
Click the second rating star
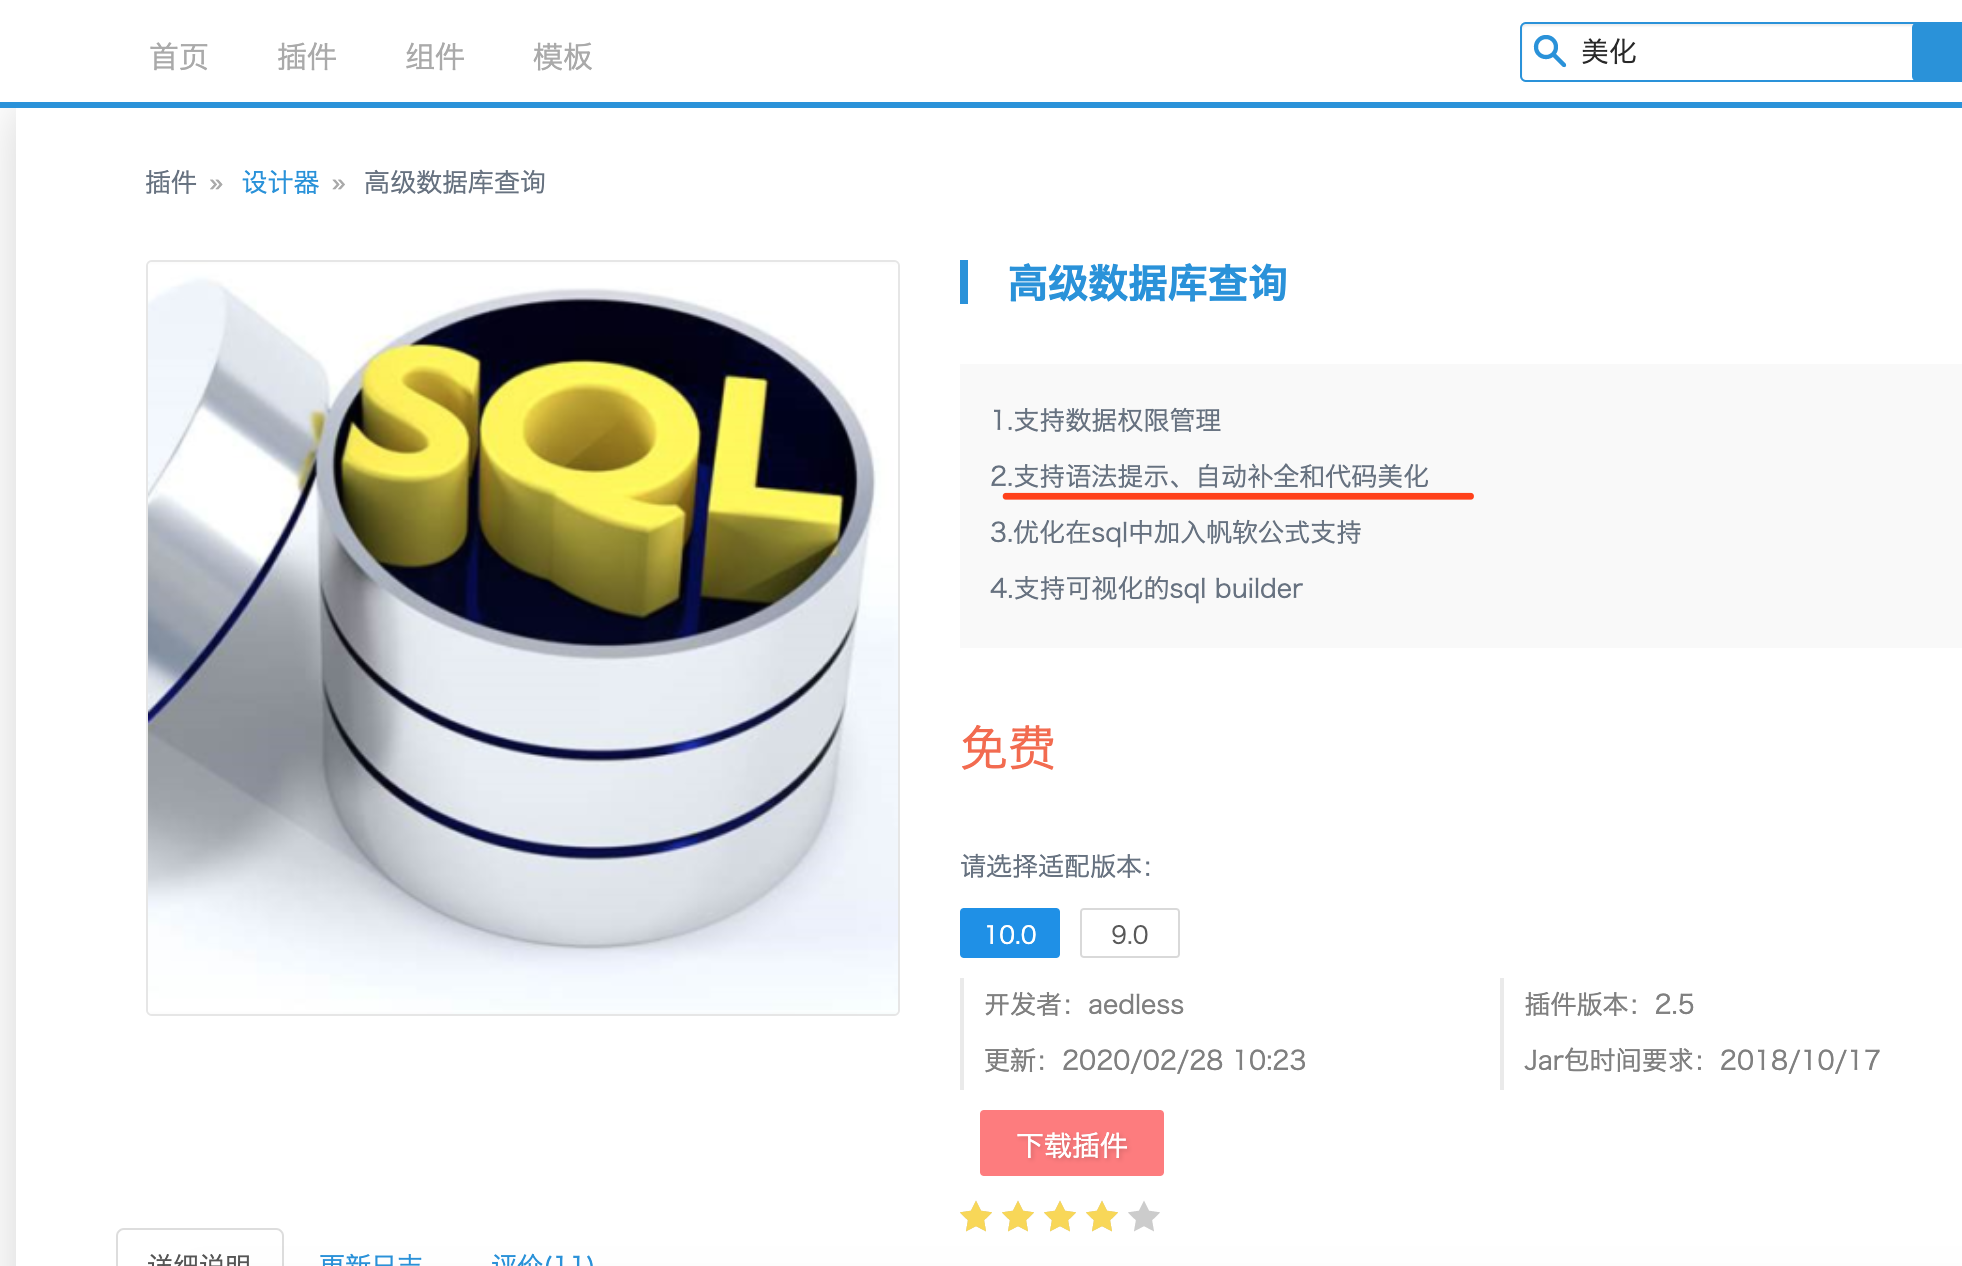(1018, 1217)
